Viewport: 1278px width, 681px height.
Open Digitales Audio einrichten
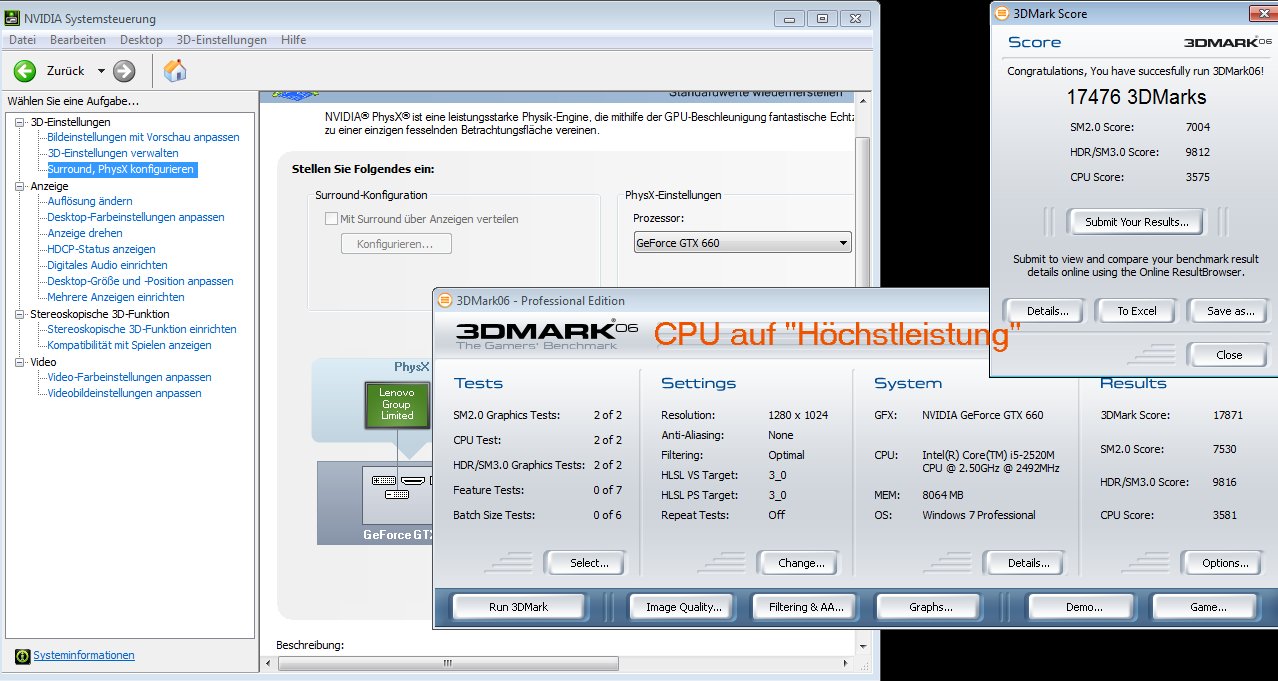click(107, 265)
